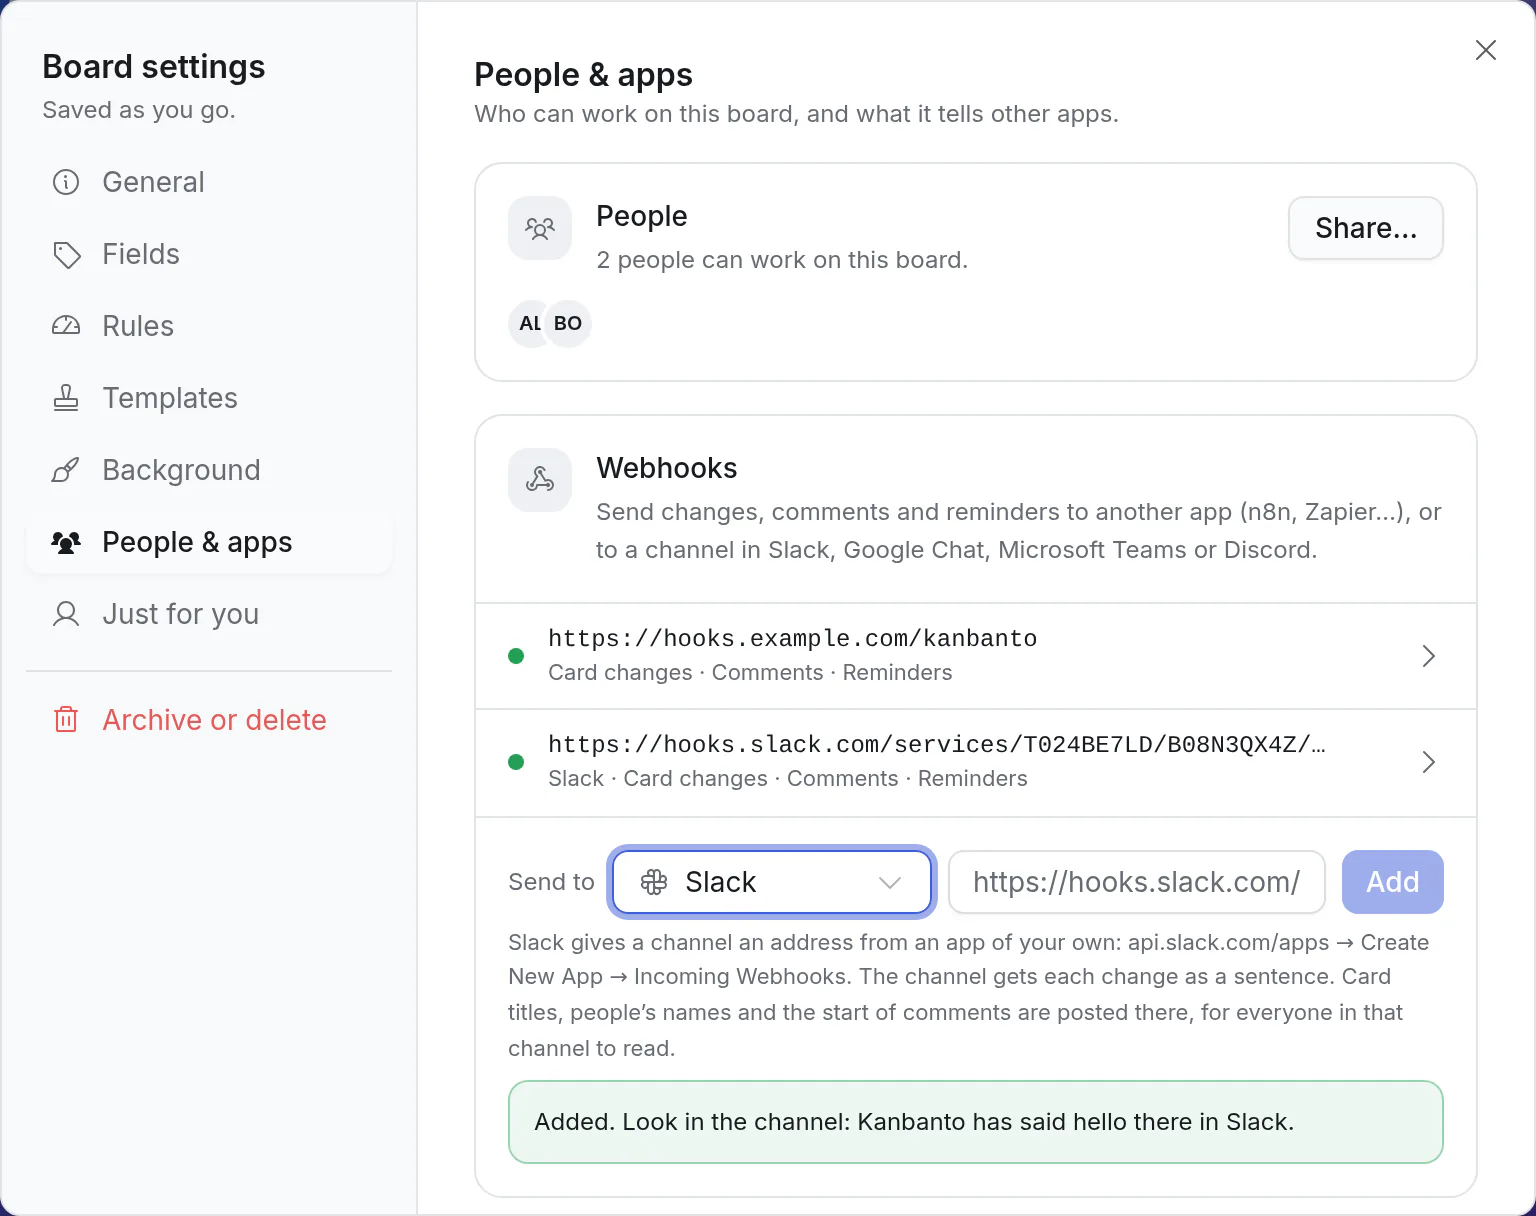The height and width of the screenshot is (1216, 1536).
Task: Click the https://hooks.example.com/kanbanto URL text
Action: 792,639
